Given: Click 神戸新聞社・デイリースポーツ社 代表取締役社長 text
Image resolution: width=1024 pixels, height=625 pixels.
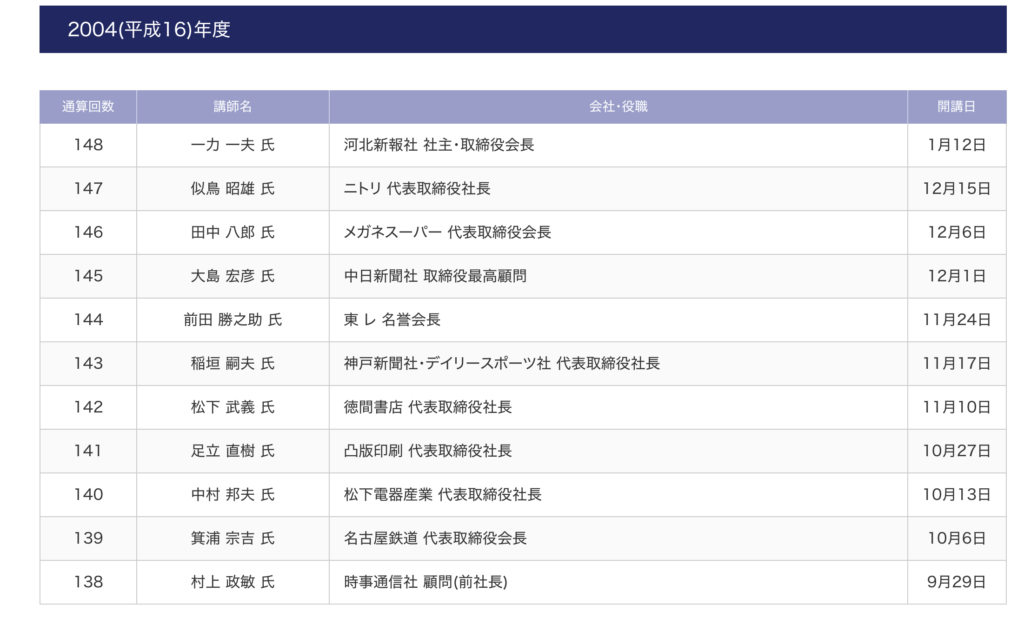Looking at the screenshot, I should click(x=502, y=364).
